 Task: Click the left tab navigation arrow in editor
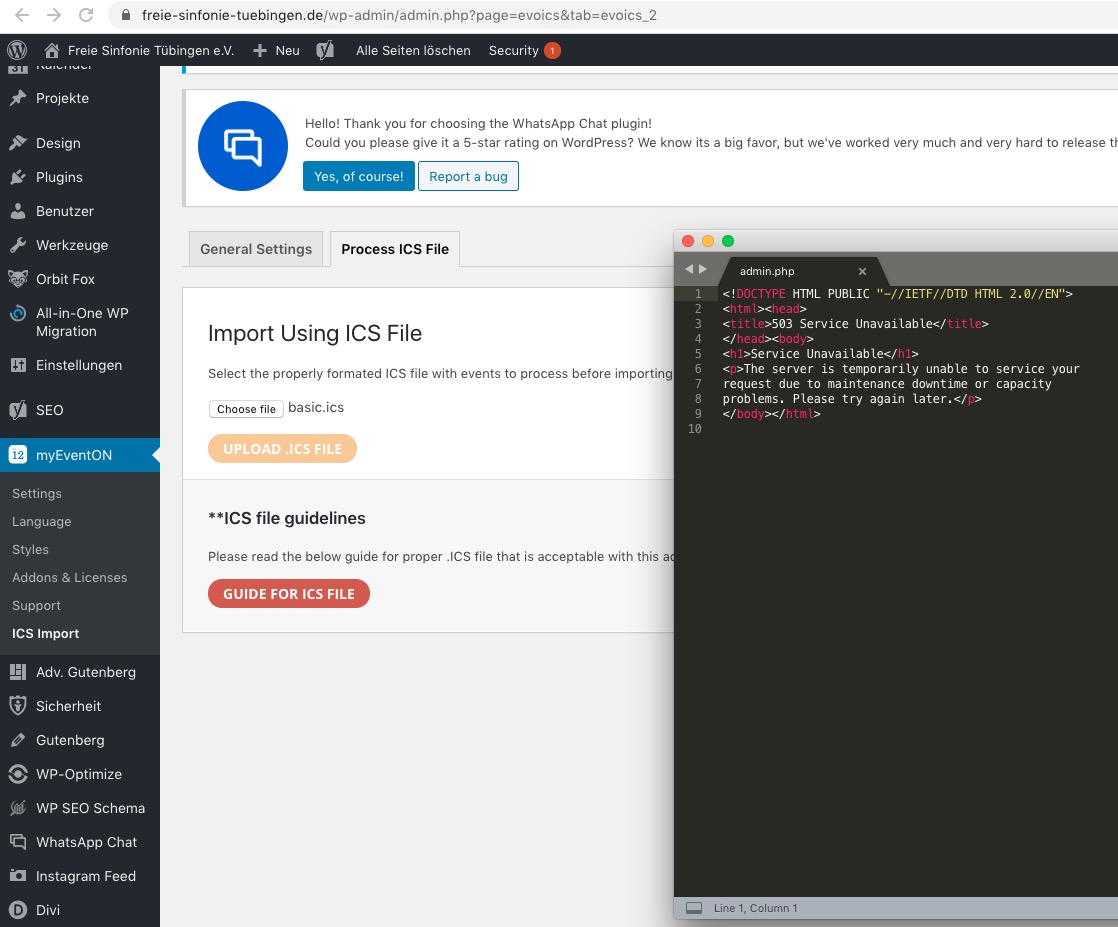[x=688, y=270]
